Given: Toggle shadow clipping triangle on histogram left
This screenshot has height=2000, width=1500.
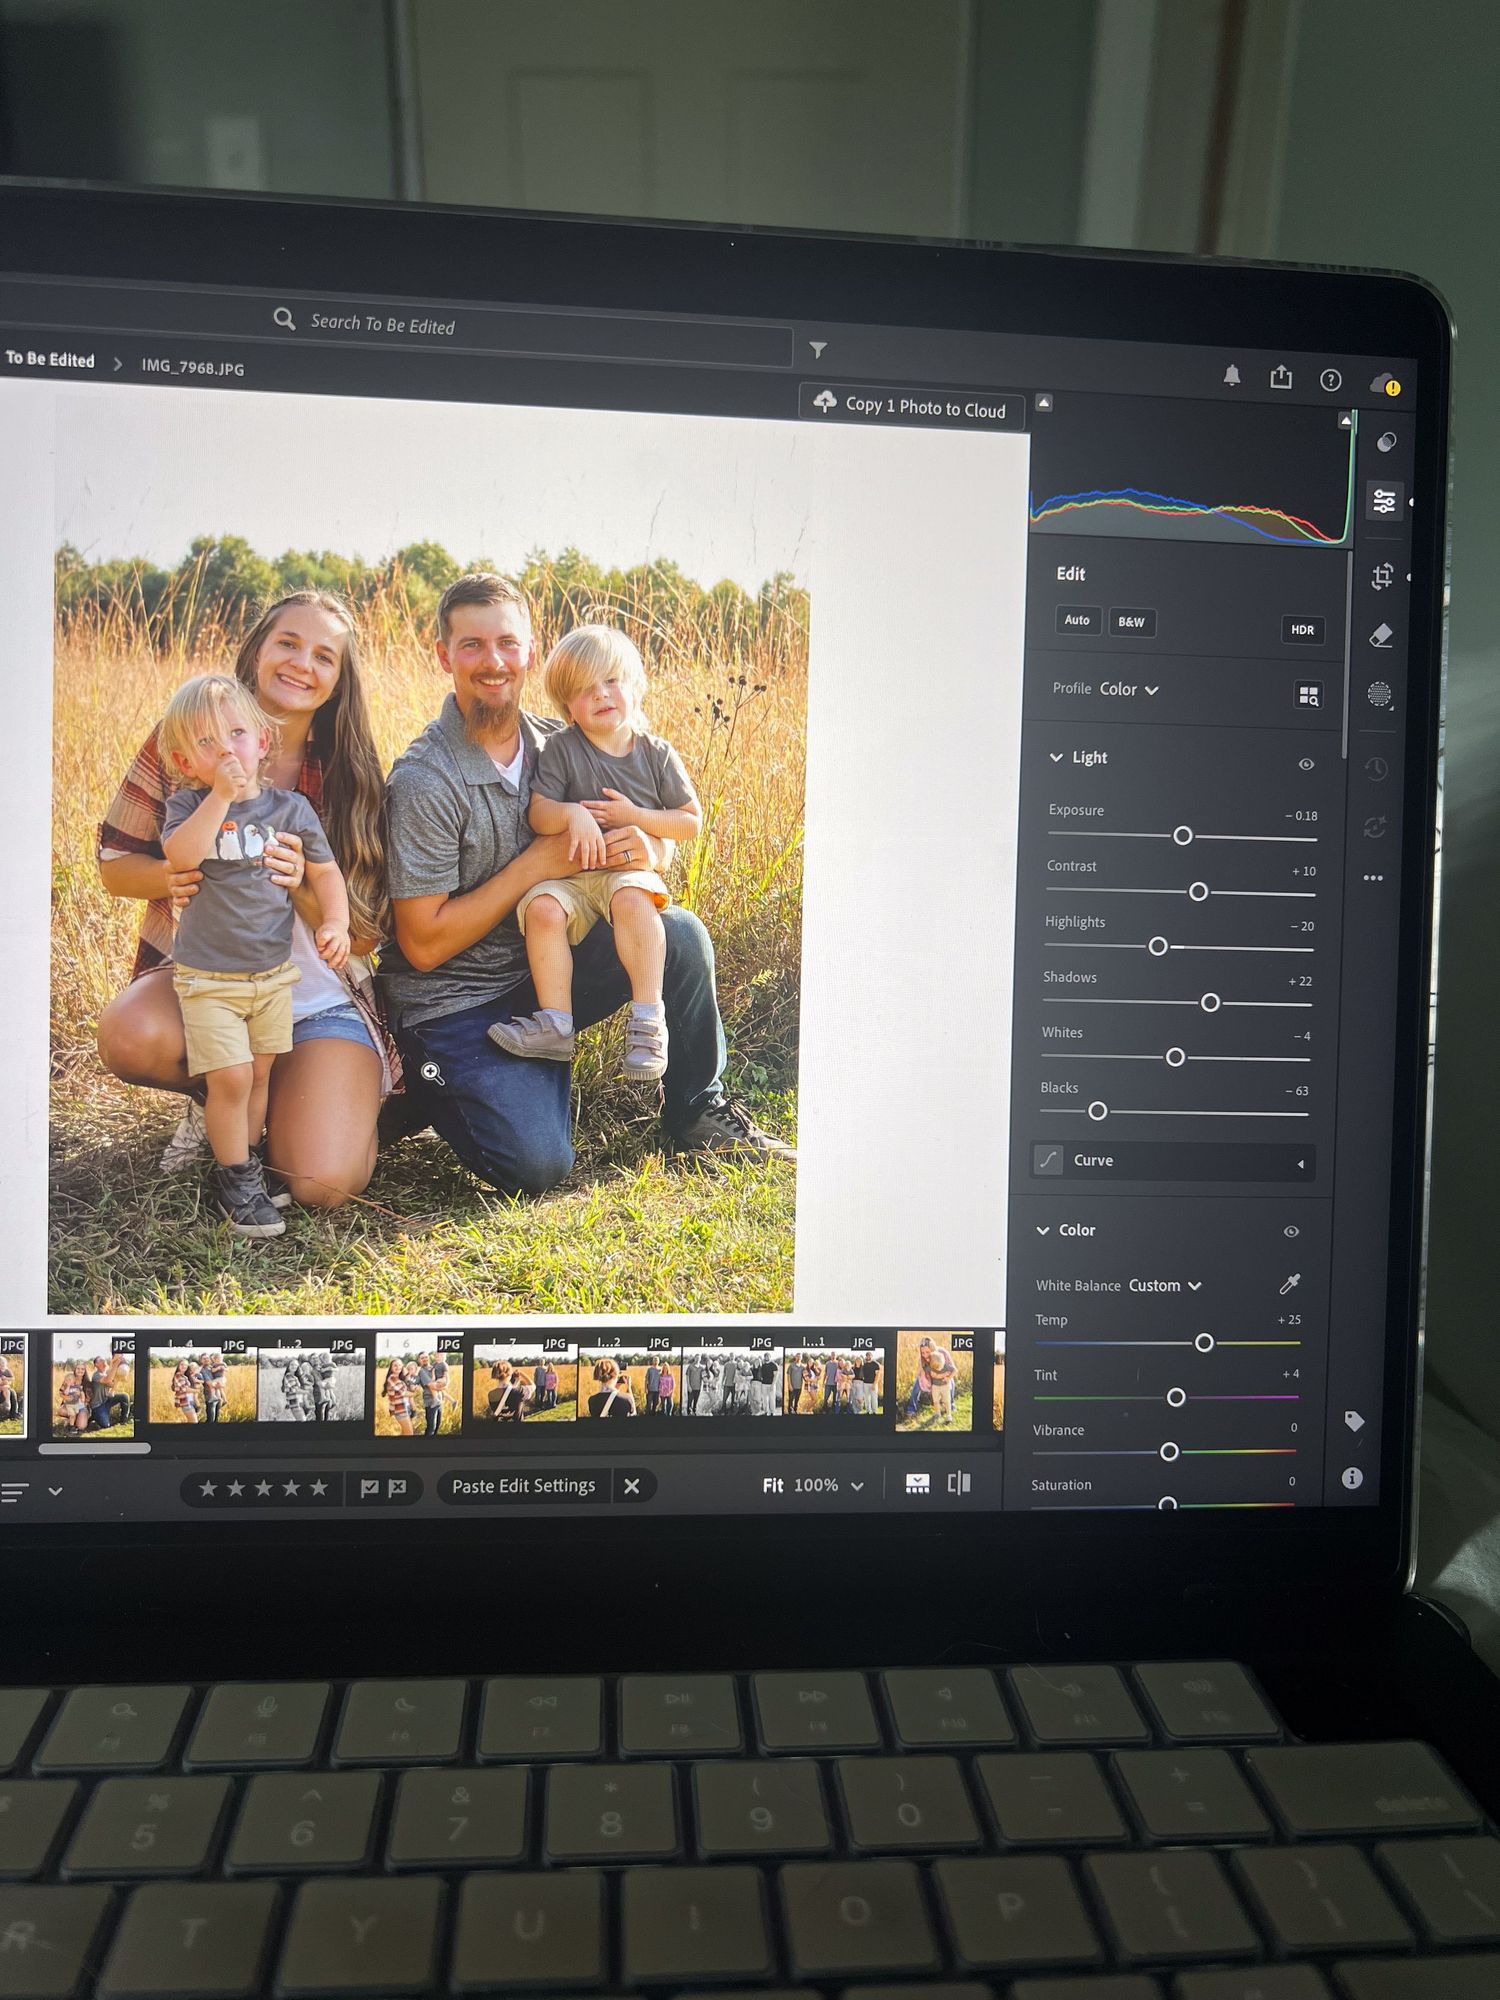Looking at the screenshot, I should pyautogui.click(x=1044, y=402).
